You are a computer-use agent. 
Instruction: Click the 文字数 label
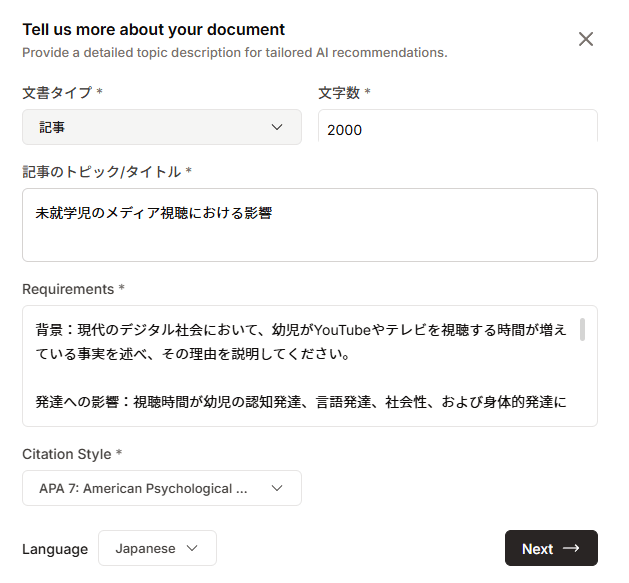(339, 93)
